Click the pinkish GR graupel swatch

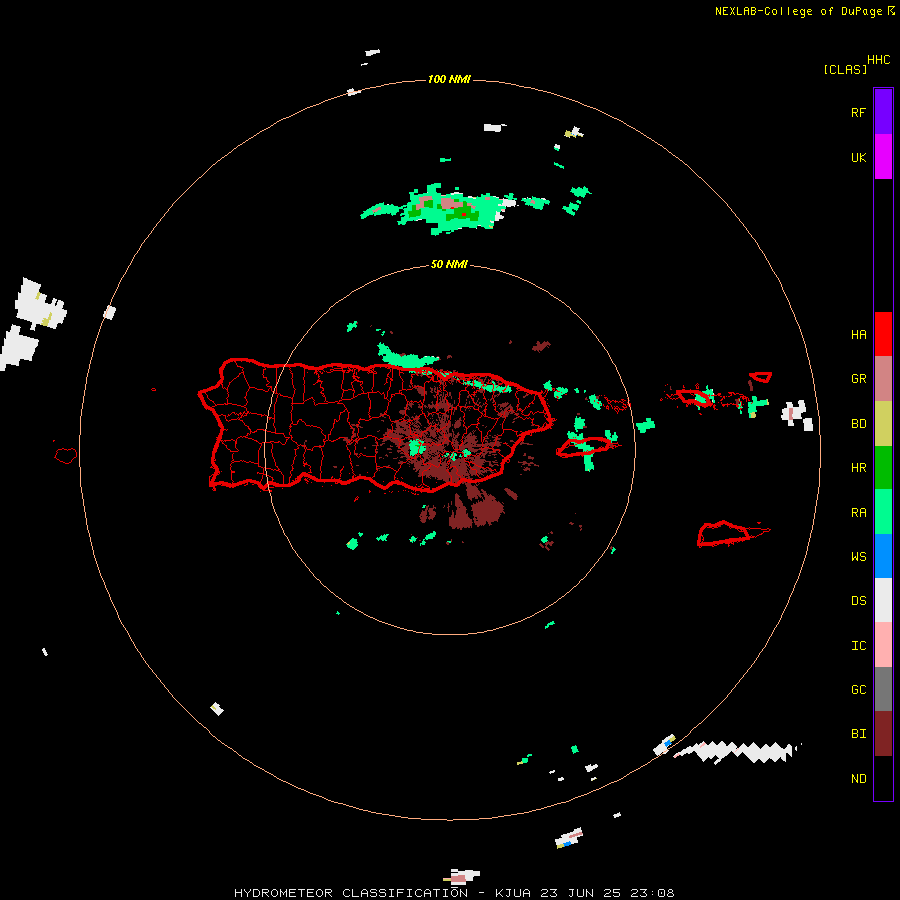(x=883, y=379)
